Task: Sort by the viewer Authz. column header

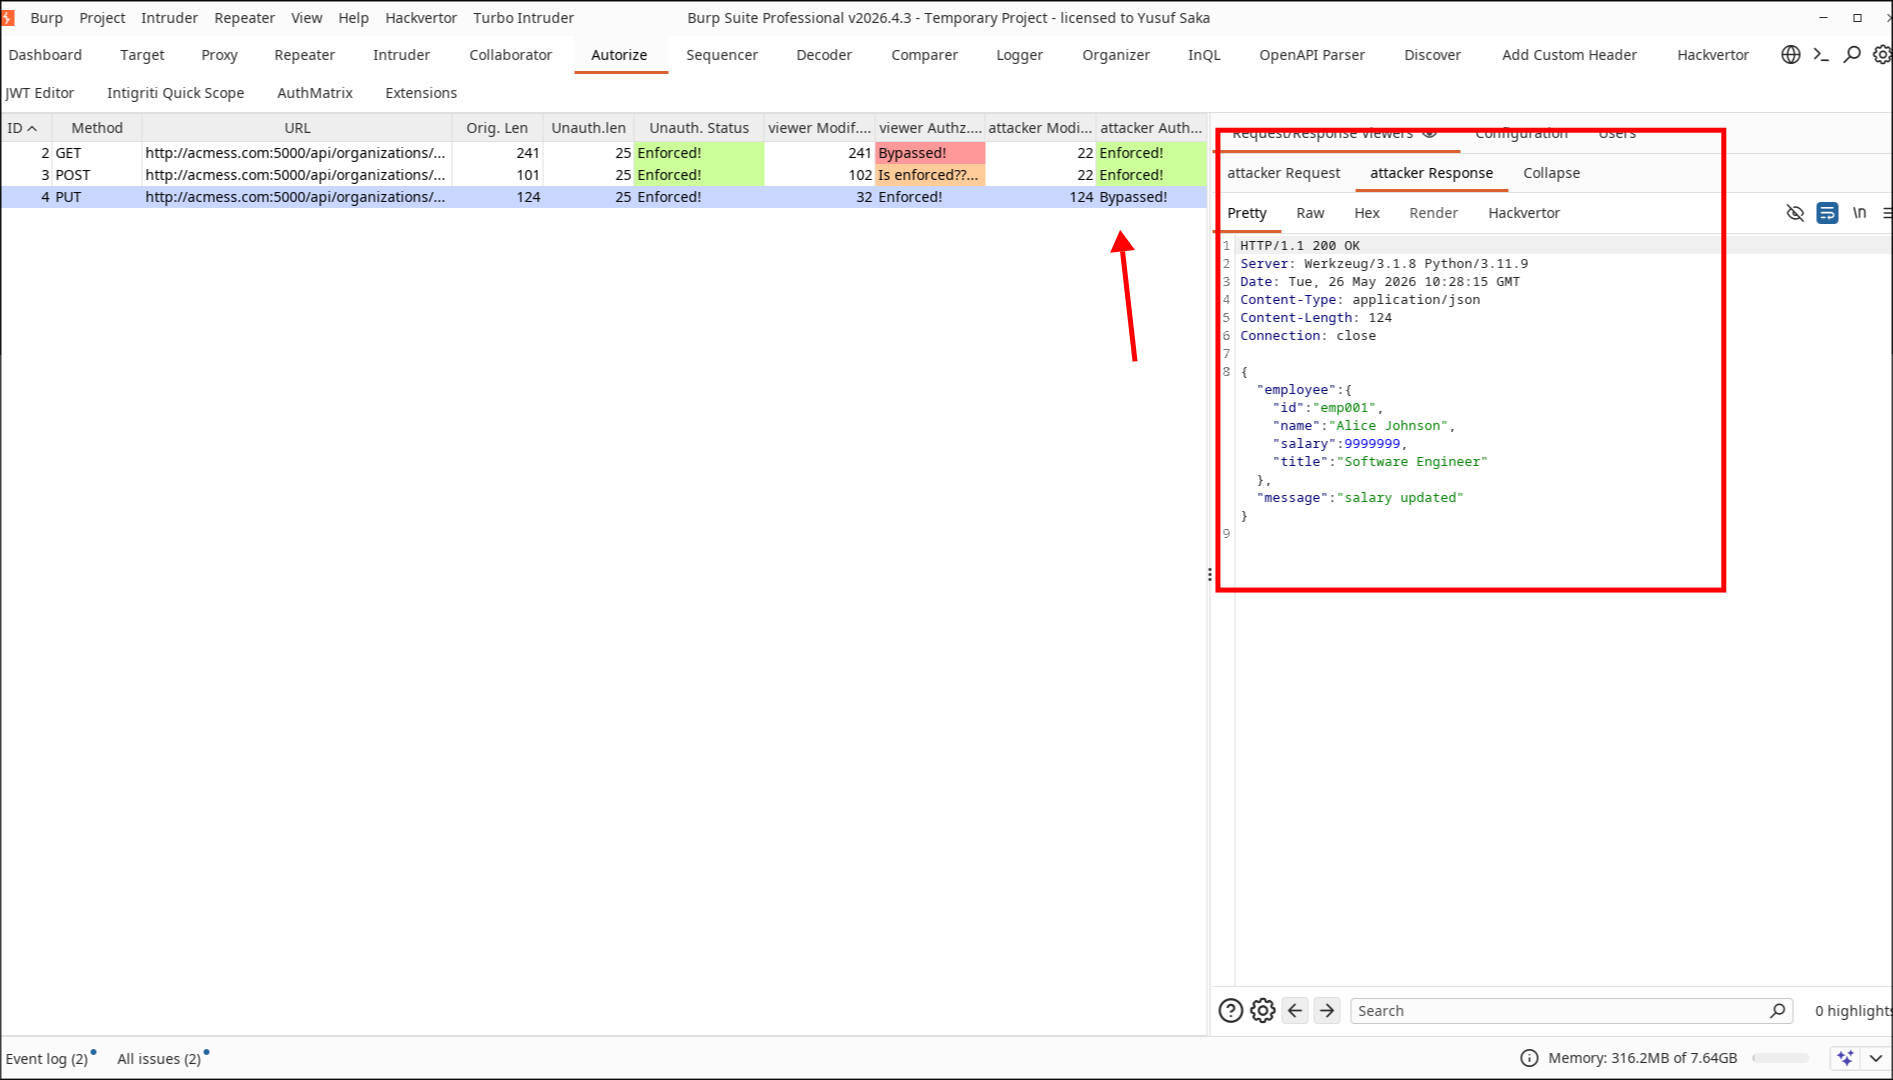Action: click(x=930, y=128)
